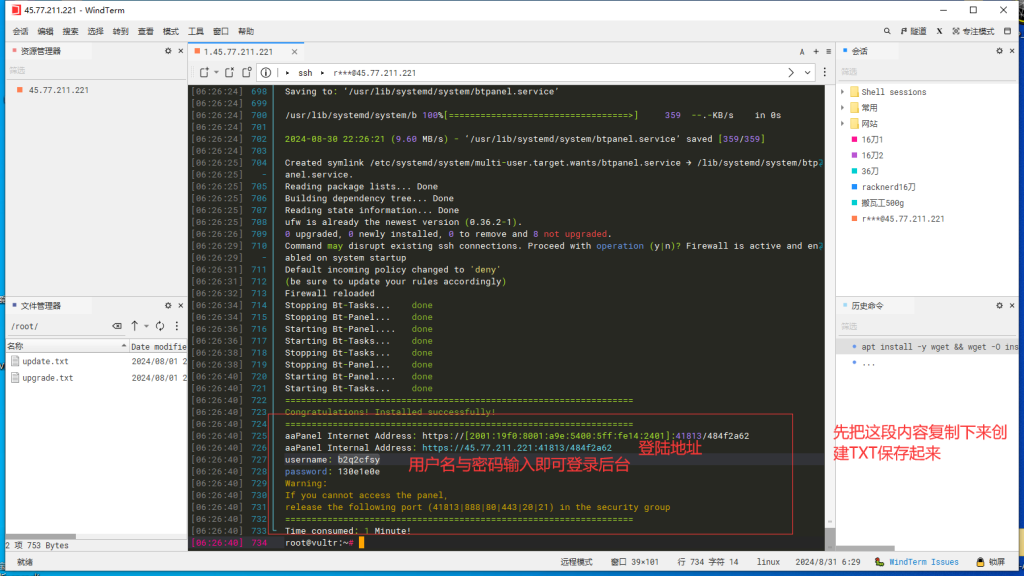
Task: Click the layout icon right of 专注模式
Action: (1008, 31)
